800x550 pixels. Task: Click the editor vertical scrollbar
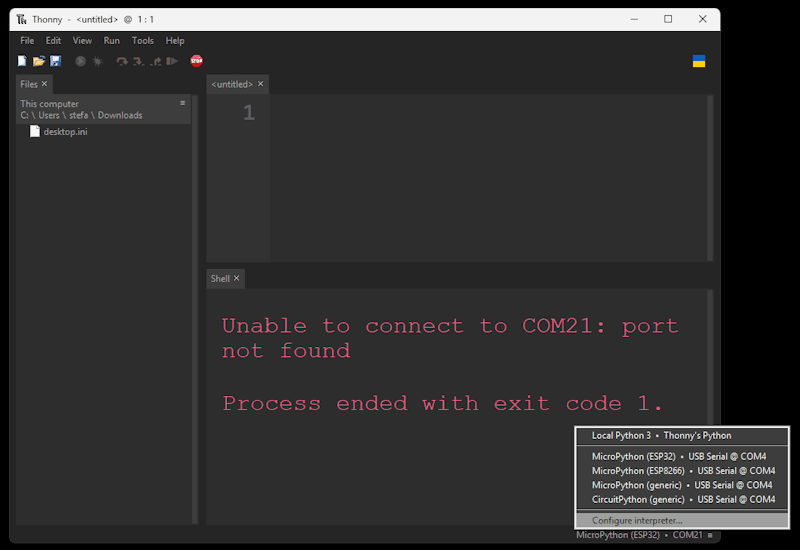[710, 178]
